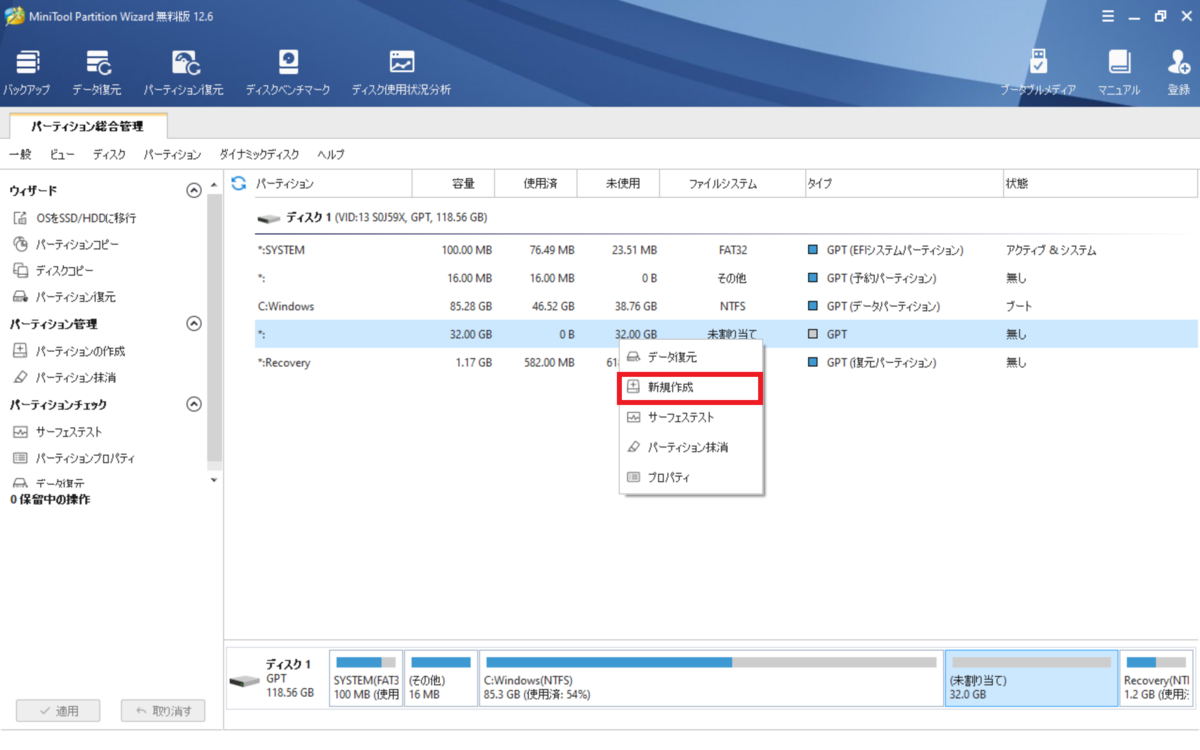Open パーティションプロパティ in sidebar

pyautogui.click(x=74, y=458)
